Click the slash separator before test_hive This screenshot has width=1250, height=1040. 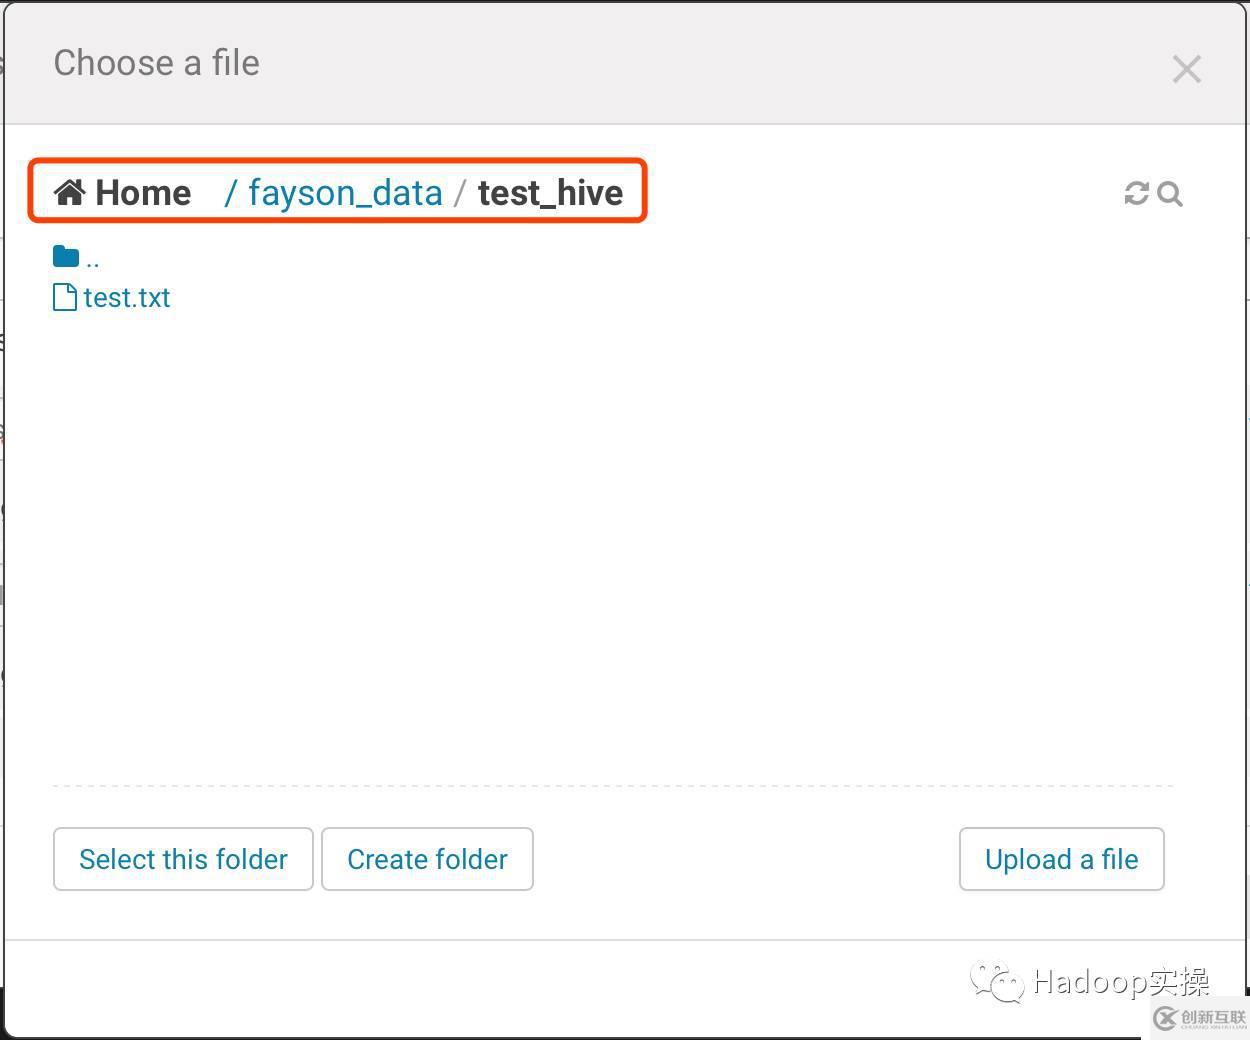point(460,192)
